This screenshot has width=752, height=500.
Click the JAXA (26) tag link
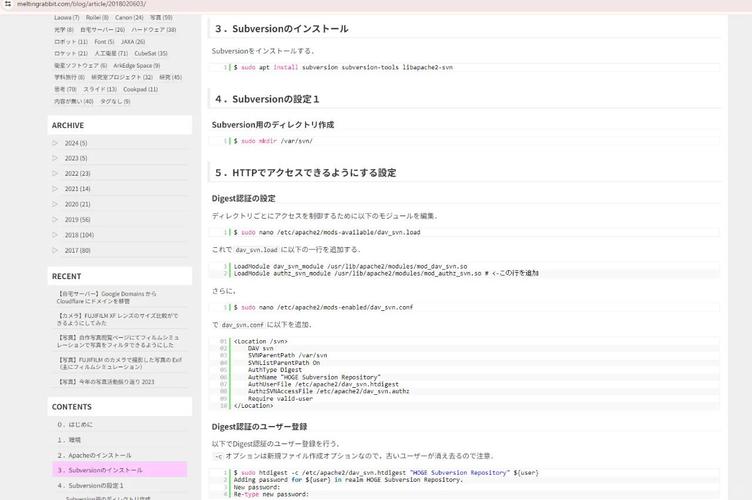click(x=133, y=41)
